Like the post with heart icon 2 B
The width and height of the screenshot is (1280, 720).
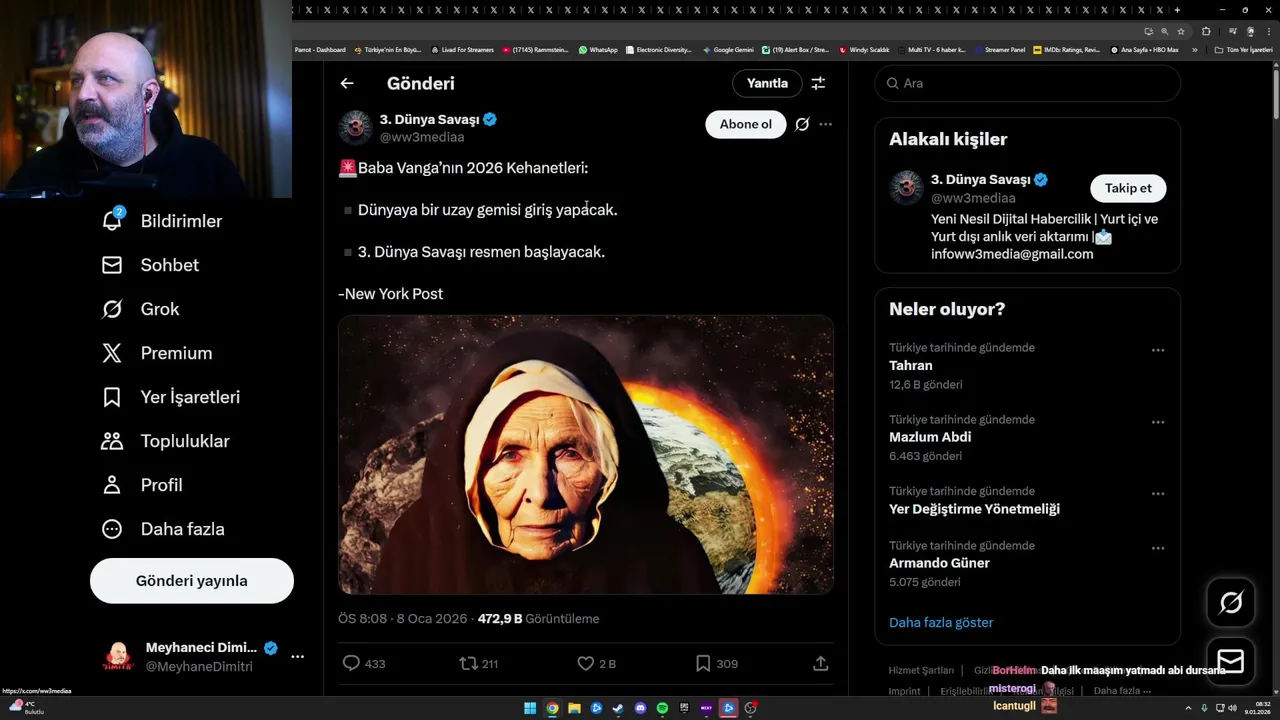tap(586, 663)
